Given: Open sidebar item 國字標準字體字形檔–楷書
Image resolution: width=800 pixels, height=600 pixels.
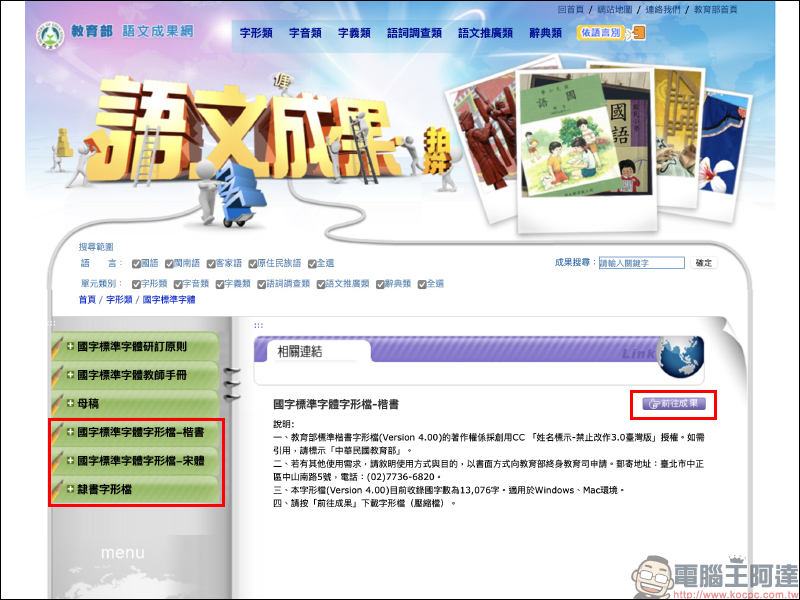Looking at the screenshot, I should (136, 433).
